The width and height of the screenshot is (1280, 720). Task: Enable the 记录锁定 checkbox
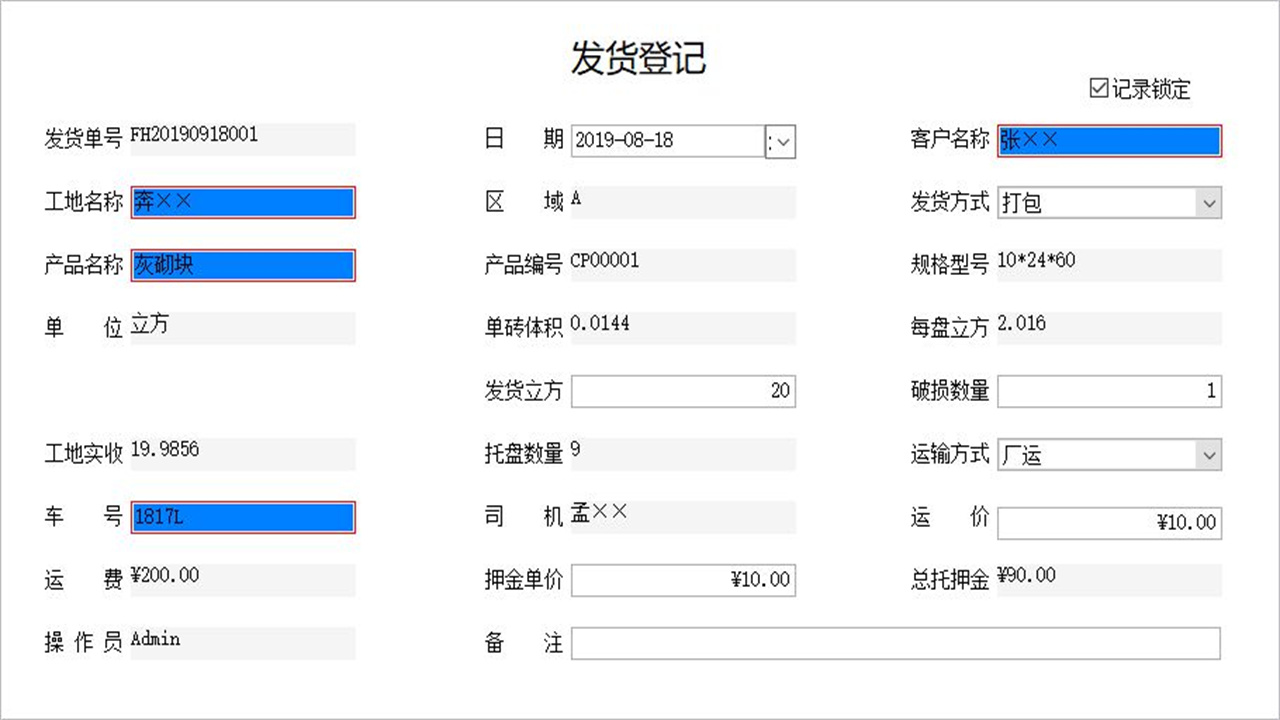[1098, 90]
